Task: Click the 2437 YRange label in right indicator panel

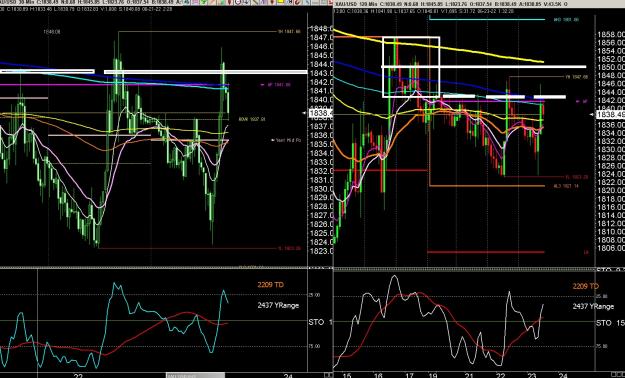Action: tap(593, 306)
